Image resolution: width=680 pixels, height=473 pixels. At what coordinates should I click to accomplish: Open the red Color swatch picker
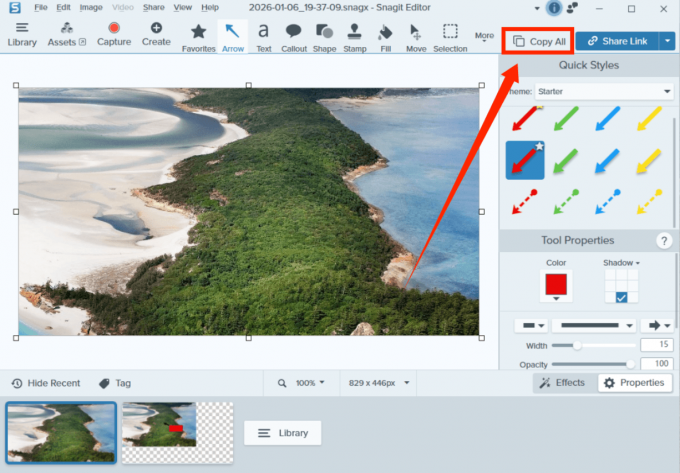tap(556, 286)
